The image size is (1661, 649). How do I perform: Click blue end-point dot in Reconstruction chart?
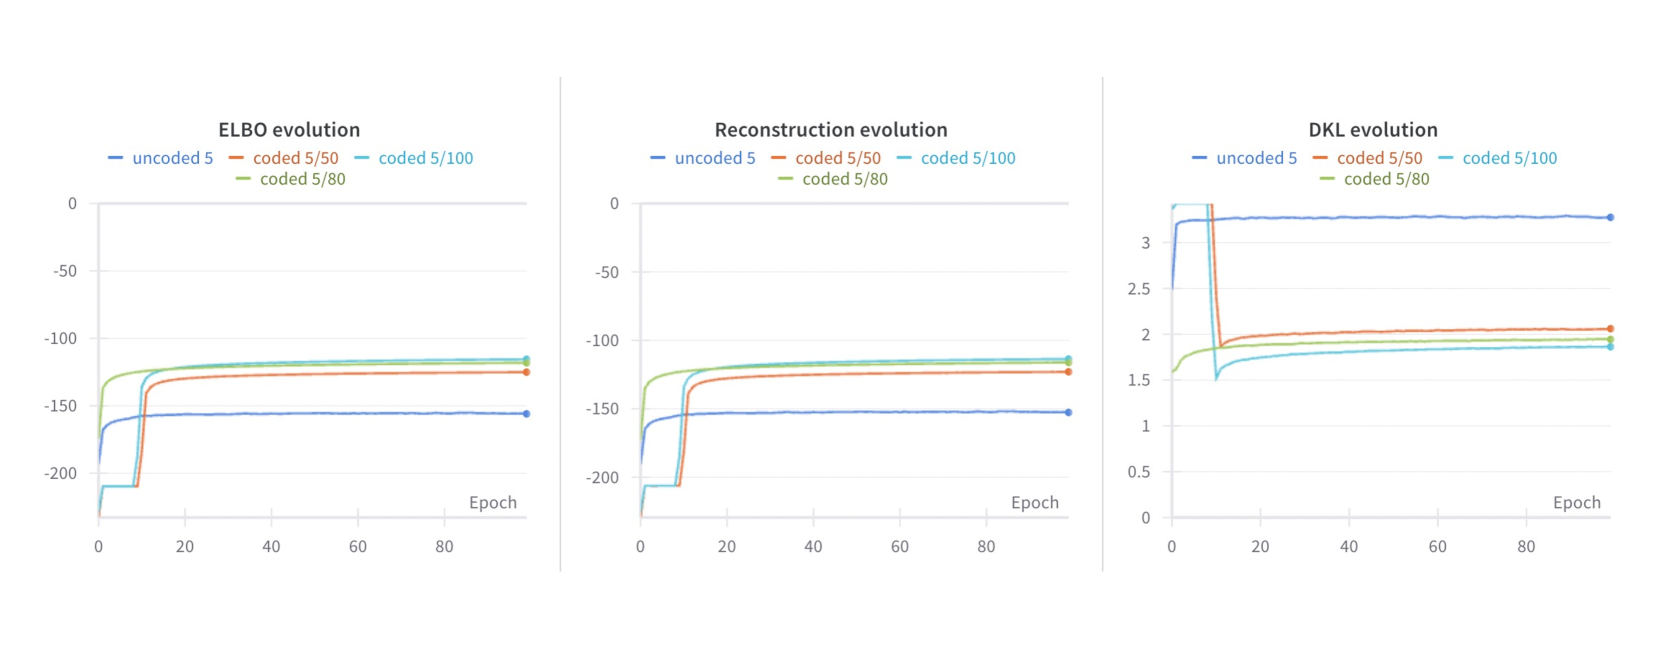click(x=1069, y=412)
